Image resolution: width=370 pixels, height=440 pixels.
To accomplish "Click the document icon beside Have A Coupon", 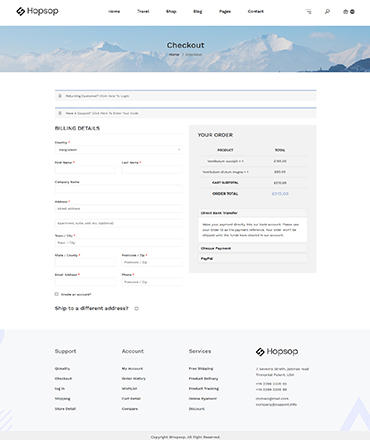I will [60, 113].
